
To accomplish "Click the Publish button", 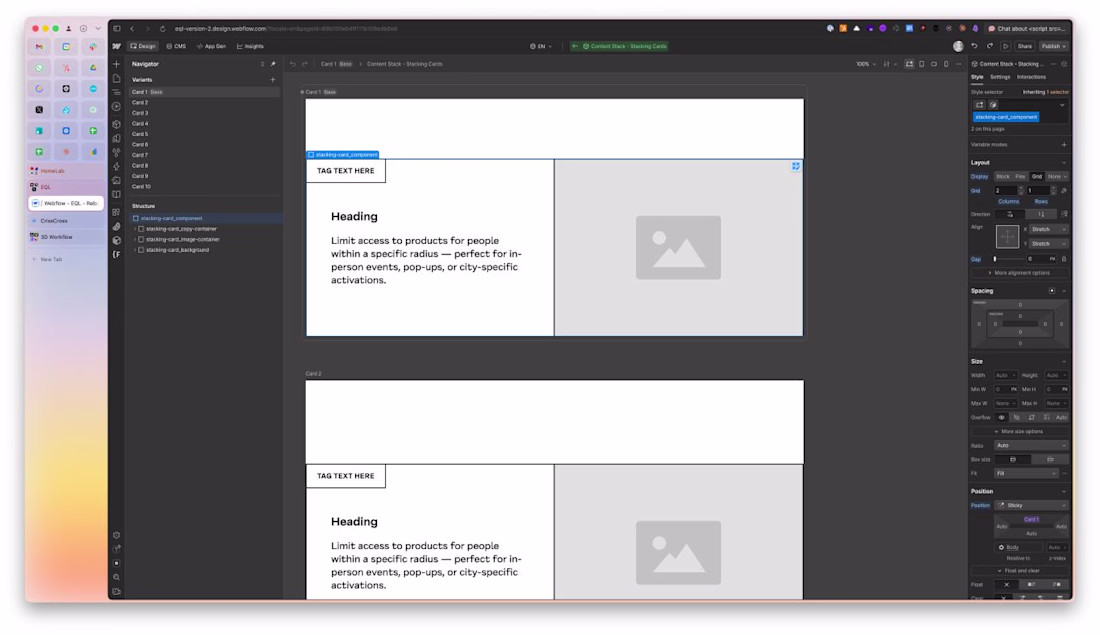I will click(1054, 46).
